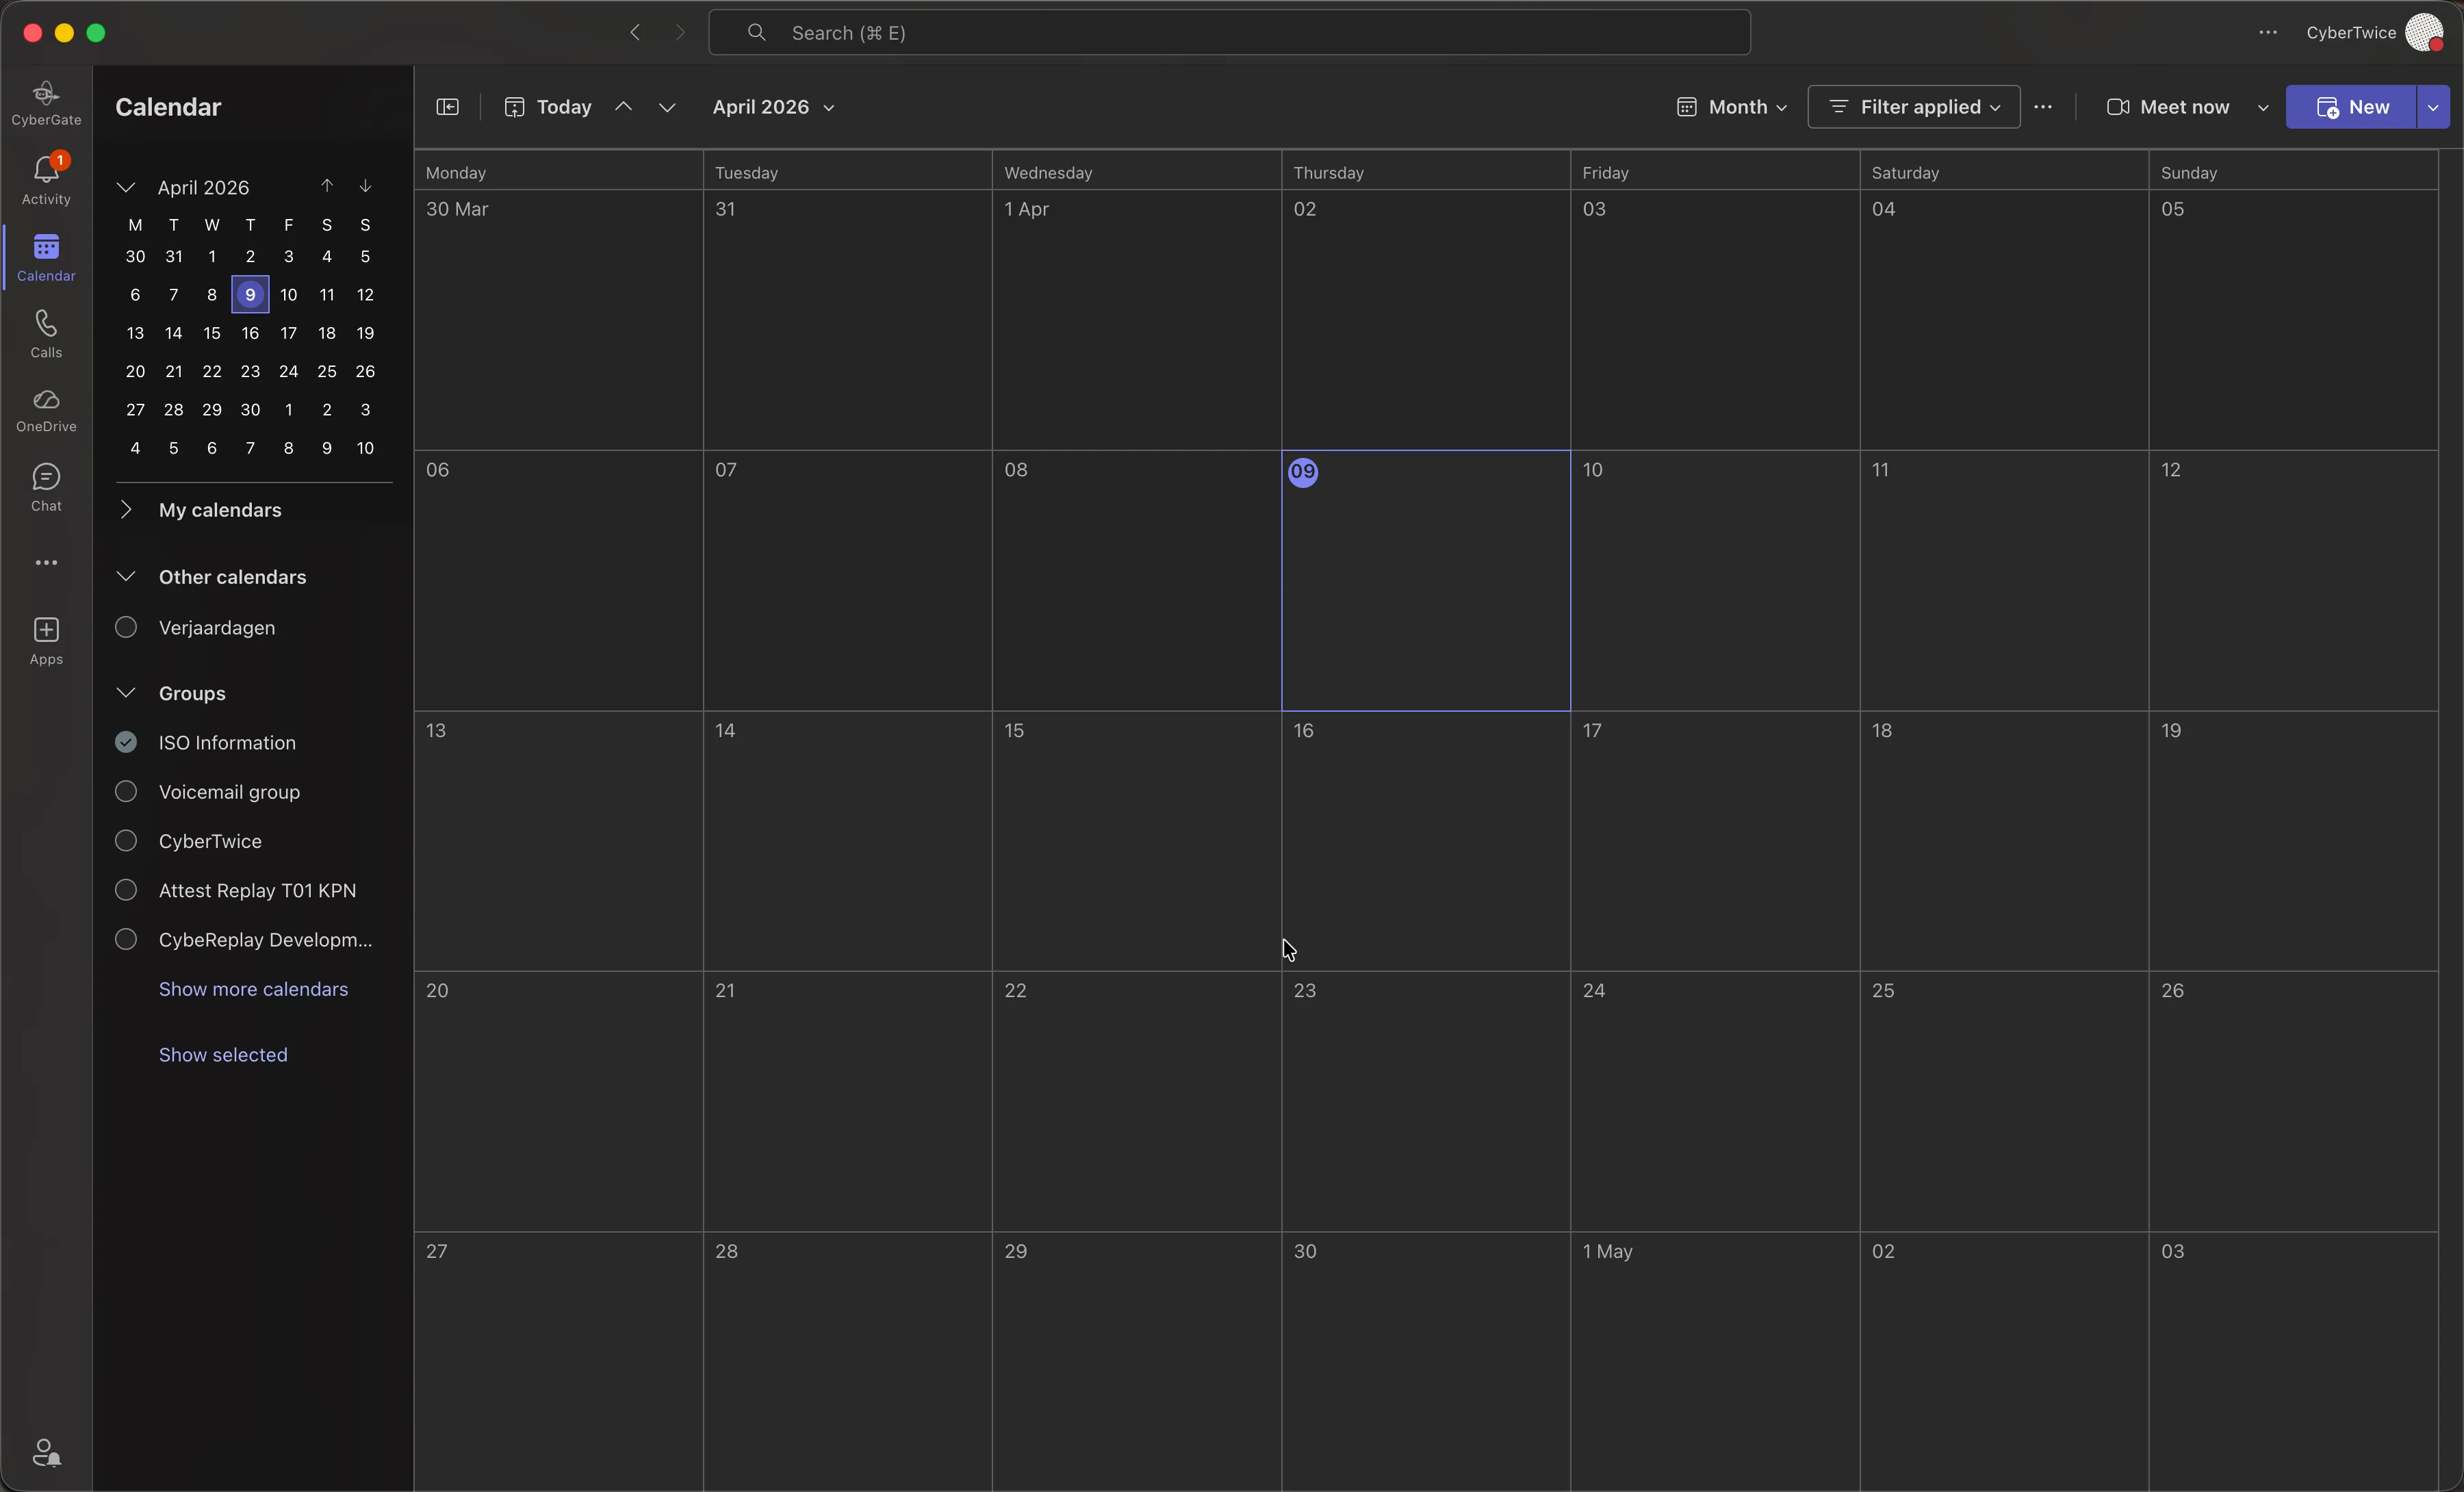
Task: Click Show more calendars link
Action: (253, 989)
